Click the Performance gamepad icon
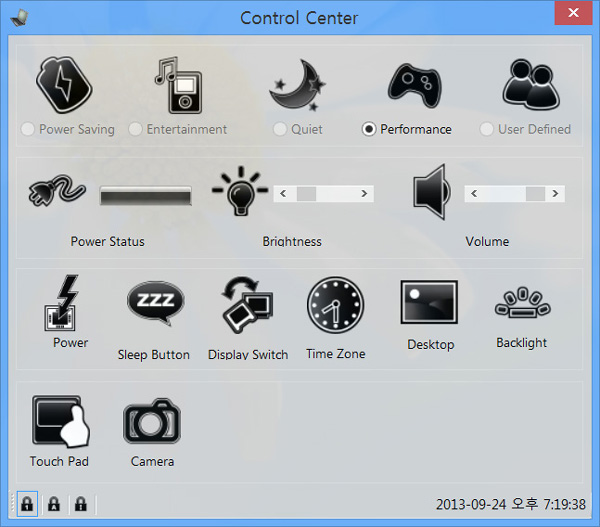 point(414,85)
